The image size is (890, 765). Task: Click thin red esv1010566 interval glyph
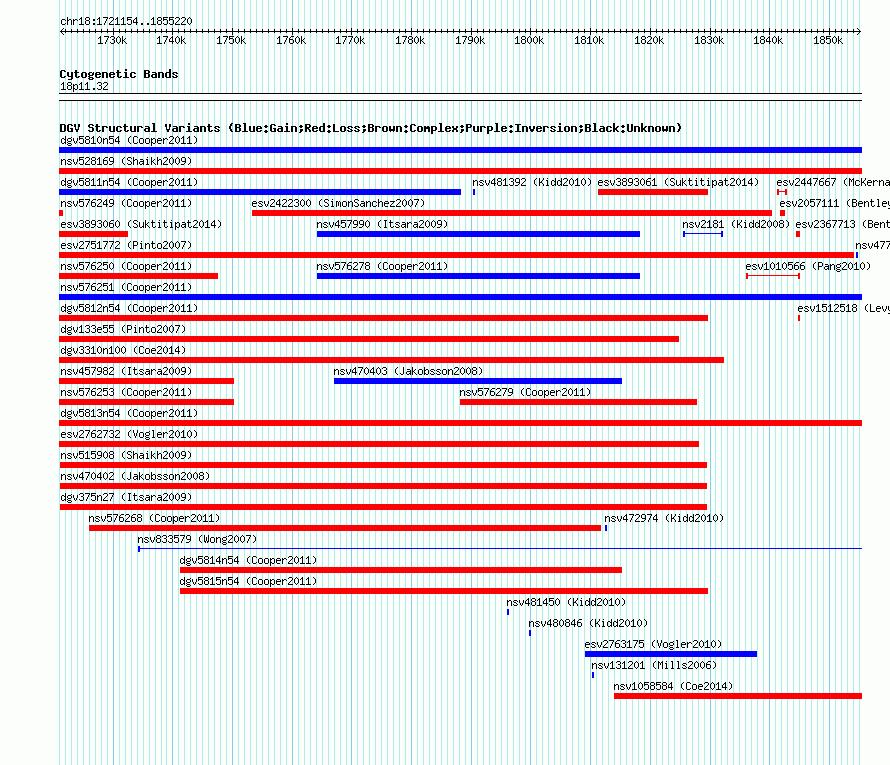point(773,276)
